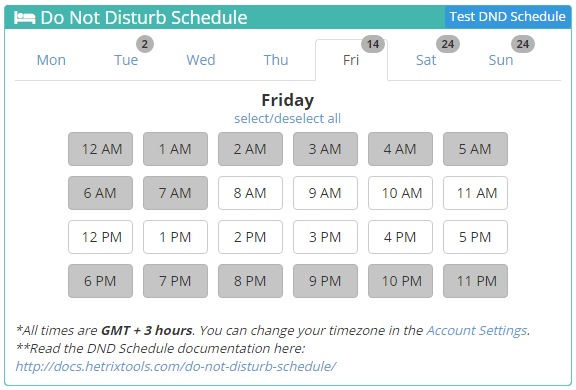Switch to the Sat tab
This screenshot has height=390, width=576.
tap(426, 60)
